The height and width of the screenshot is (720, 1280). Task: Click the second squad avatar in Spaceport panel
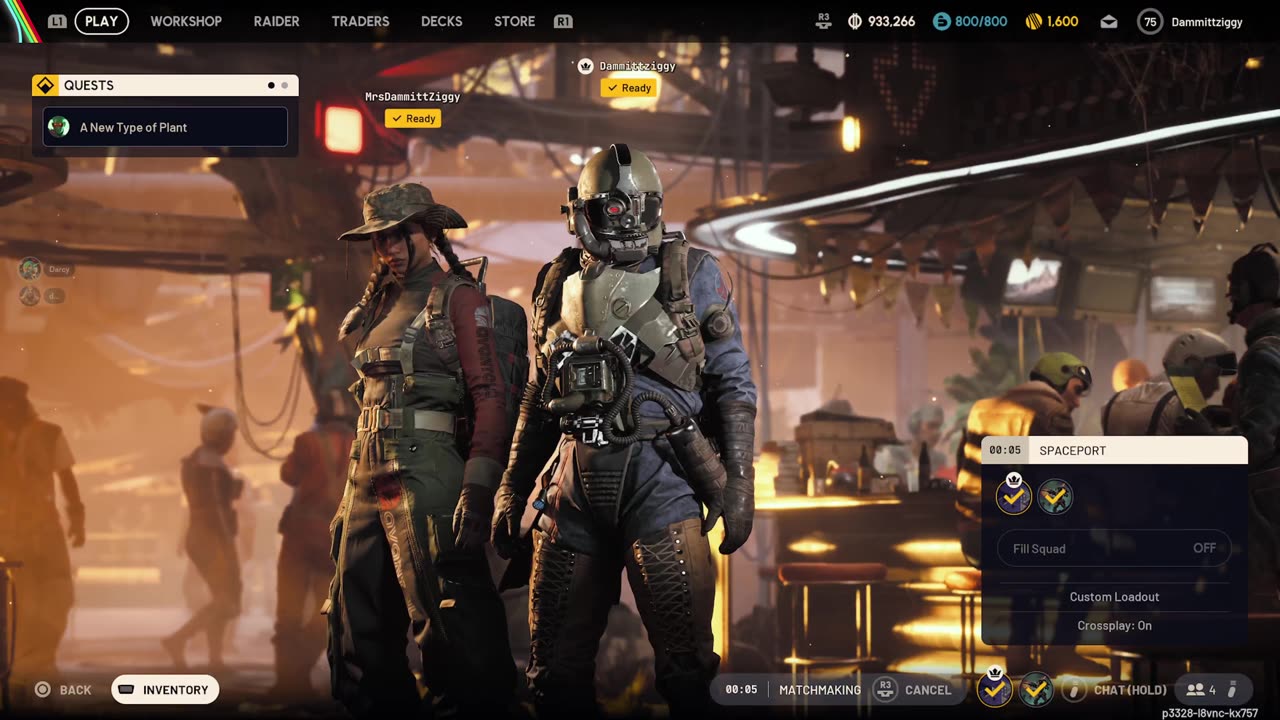click(1055, 496)
